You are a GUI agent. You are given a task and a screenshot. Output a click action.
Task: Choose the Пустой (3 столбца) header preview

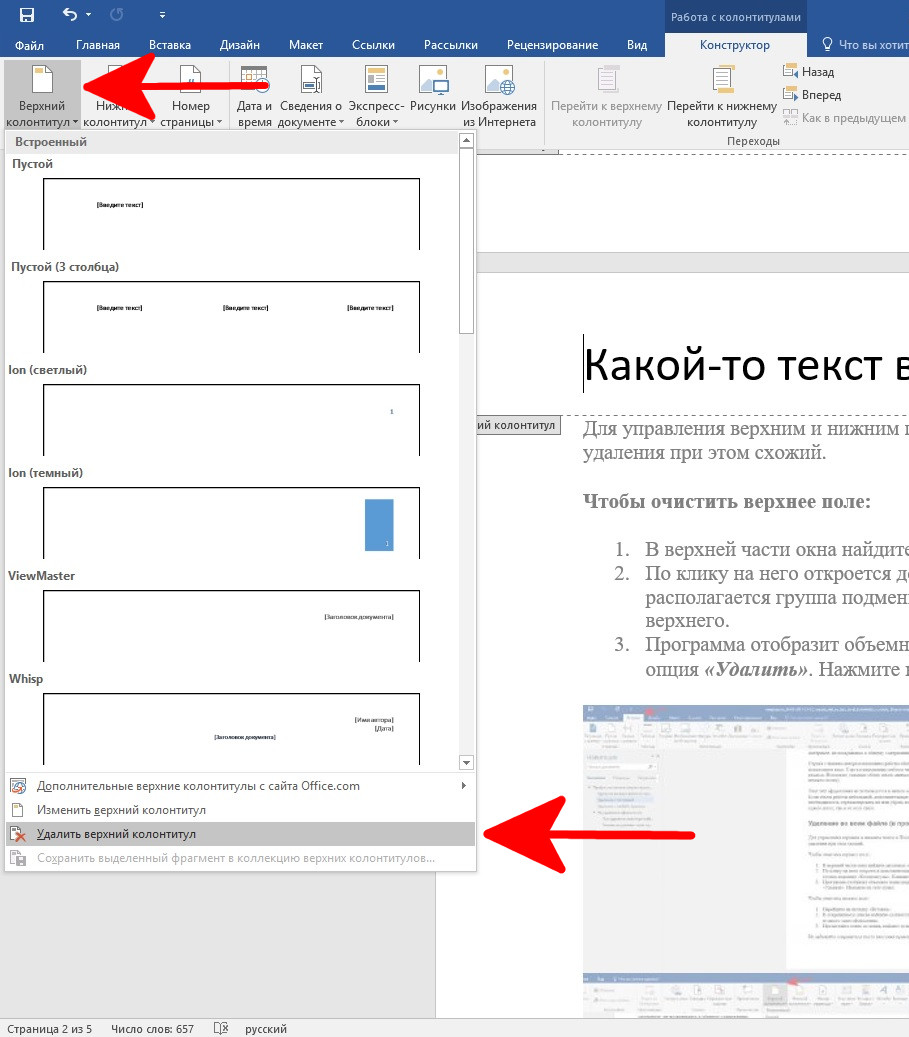232,317
